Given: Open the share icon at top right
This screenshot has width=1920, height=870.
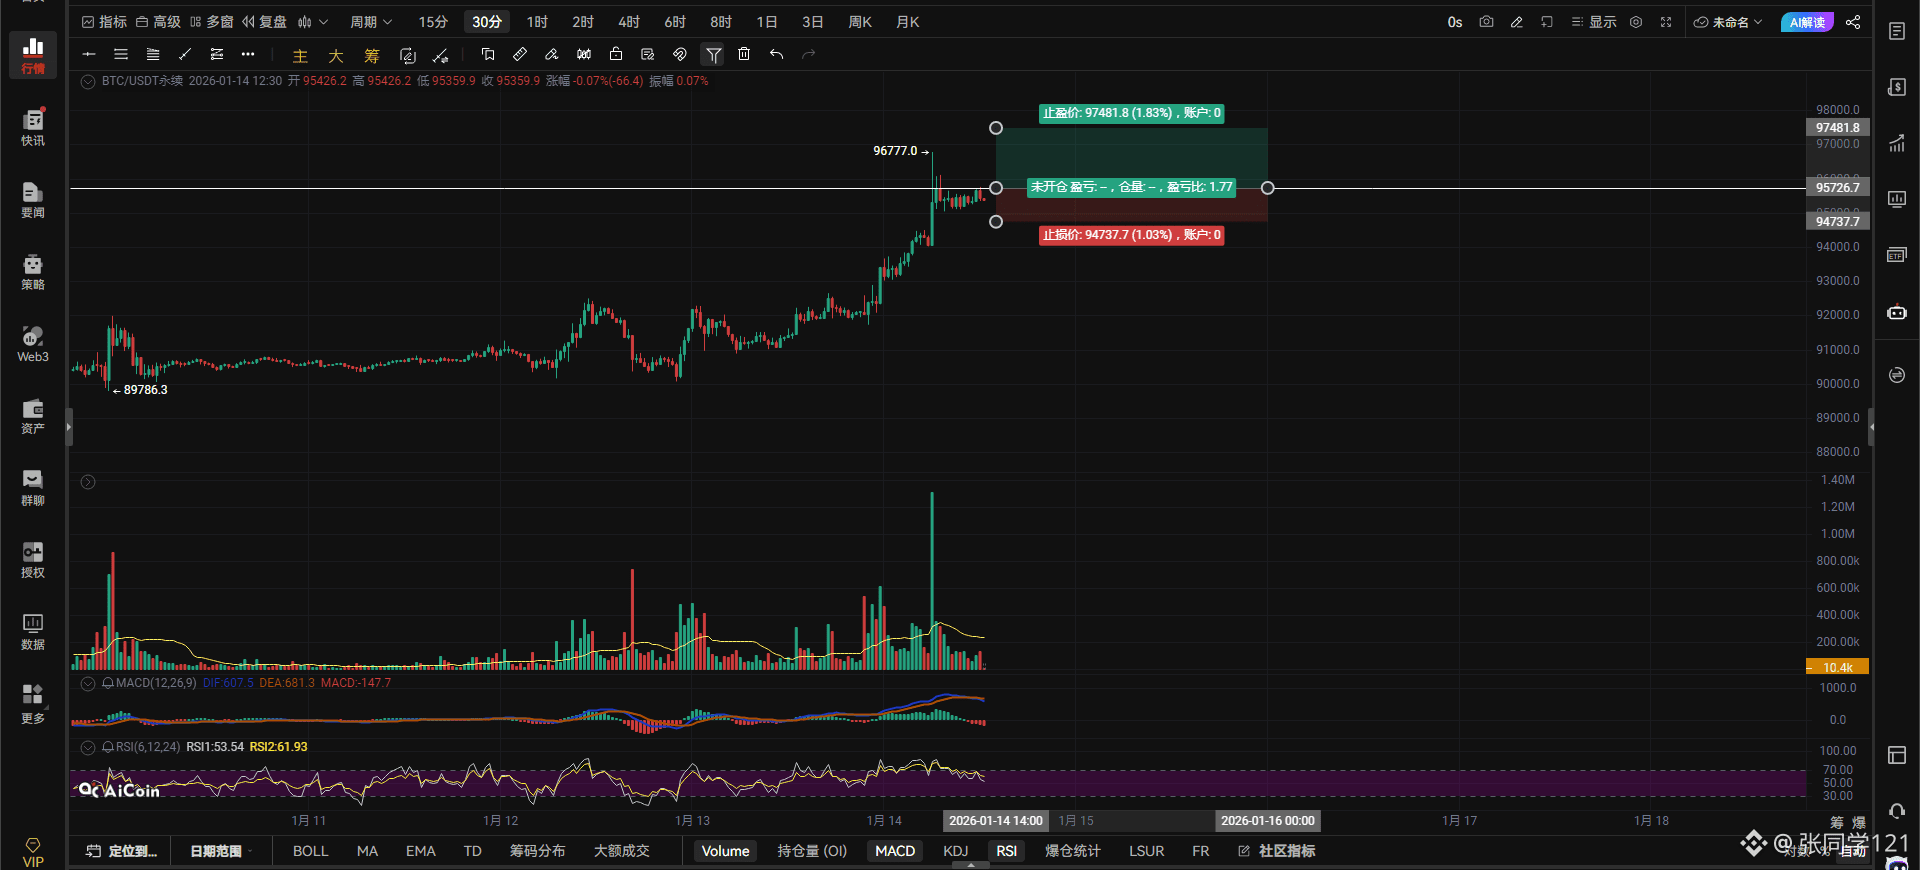Looking at the screenshot, I should (1853, 22).
